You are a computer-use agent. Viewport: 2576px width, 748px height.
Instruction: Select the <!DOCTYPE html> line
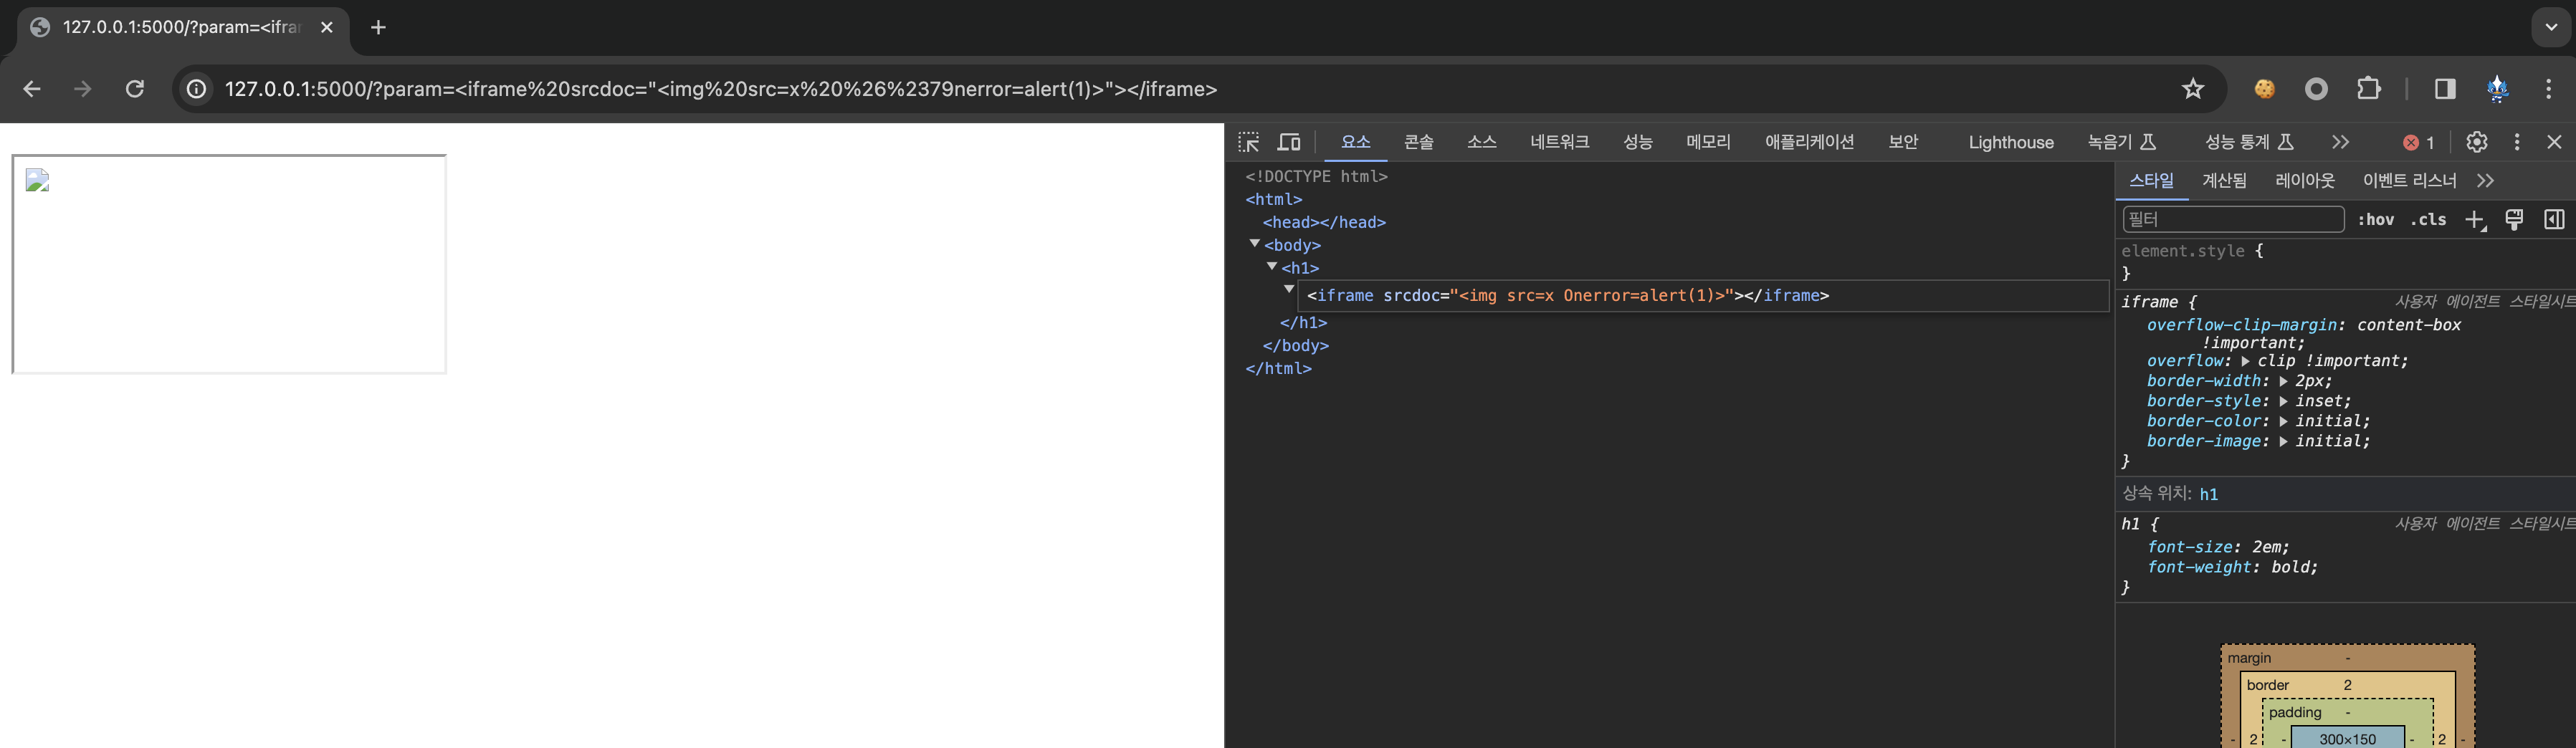pos(1316,176)
